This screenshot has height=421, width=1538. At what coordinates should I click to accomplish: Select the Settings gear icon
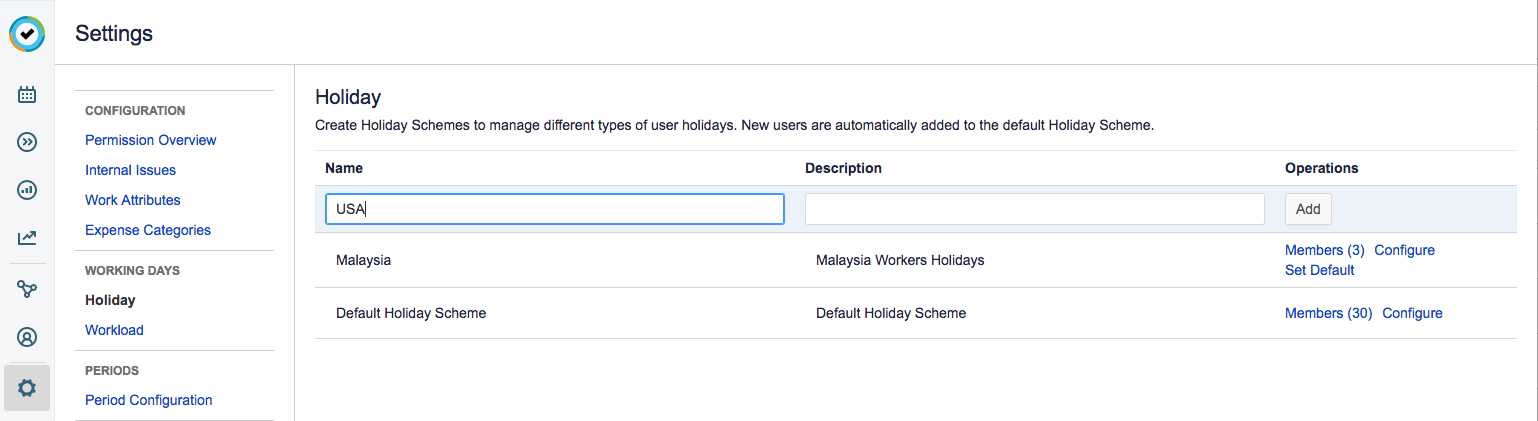coord(27,388)
